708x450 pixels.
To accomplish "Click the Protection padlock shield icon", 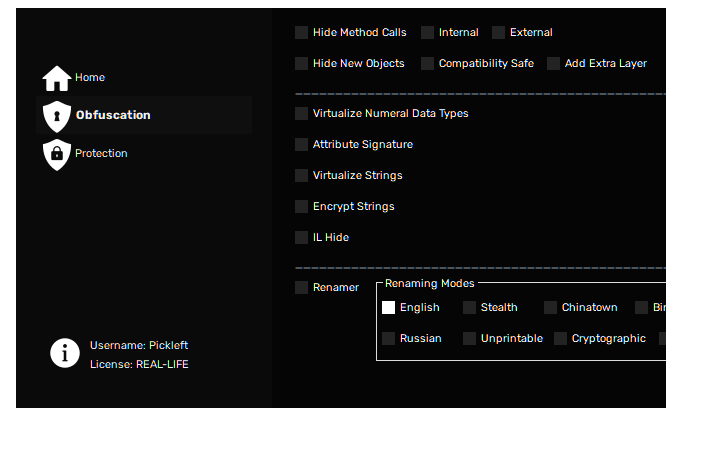I will click(57, 155).
